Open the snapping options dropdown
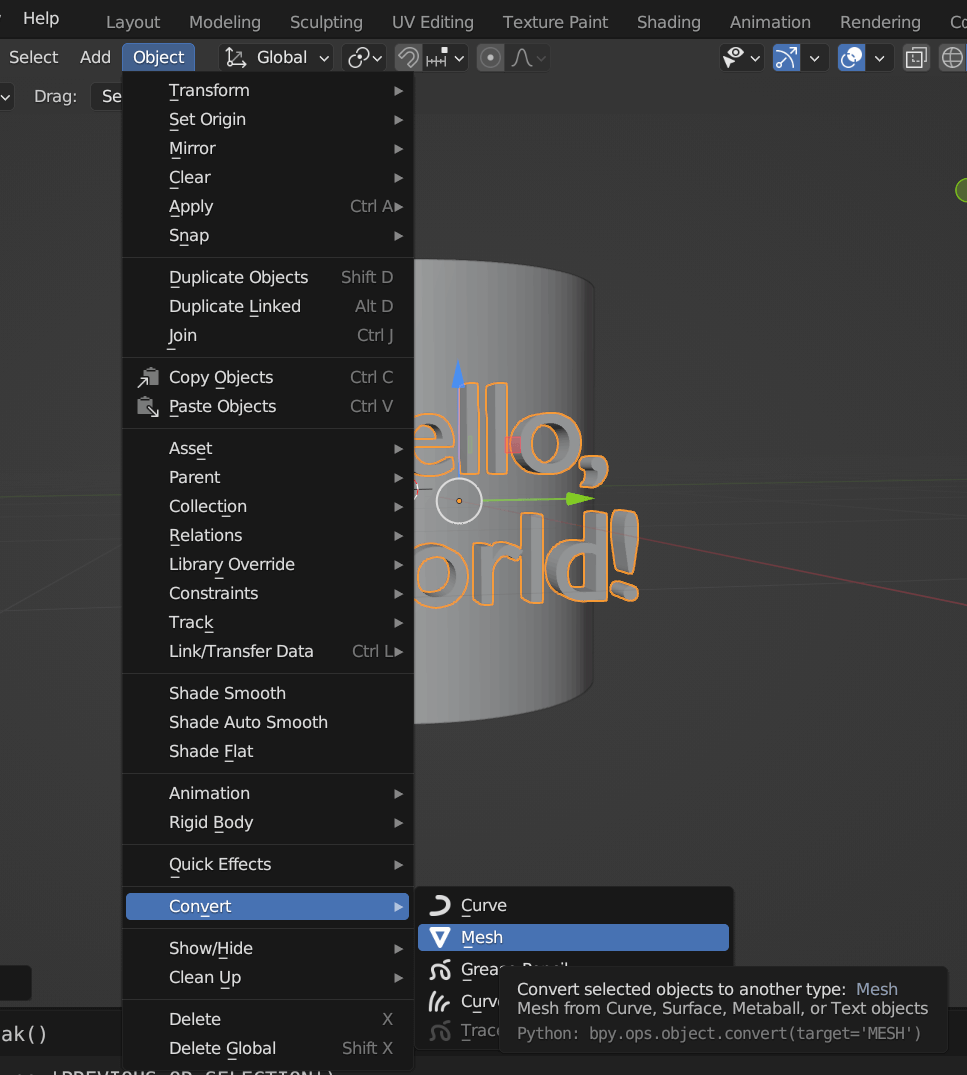This screenshot has height=1075, width=967. point(446,58)
